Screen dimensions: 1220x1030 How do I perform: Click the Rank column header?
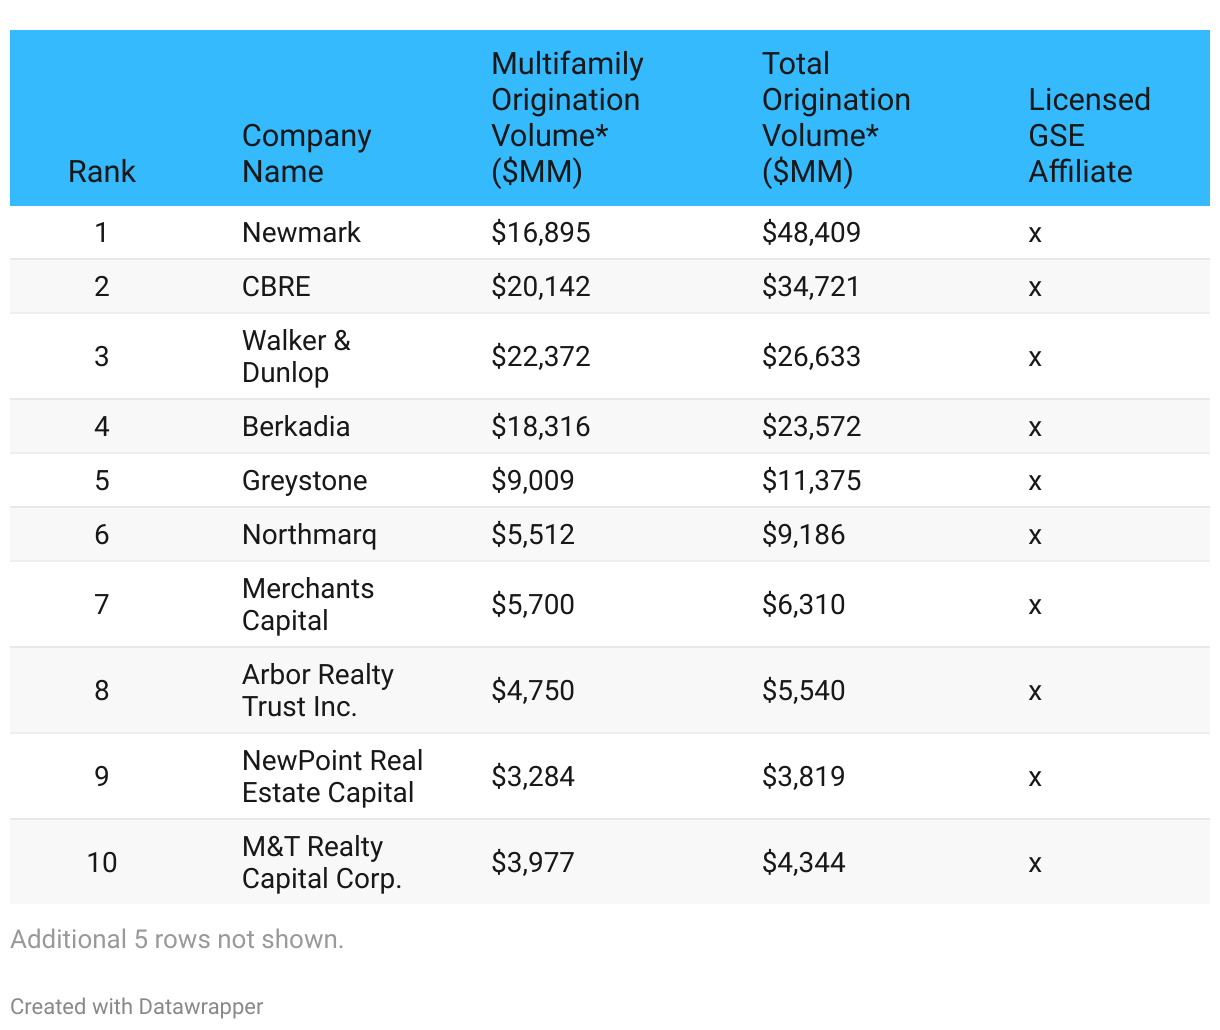click(101, 171)
